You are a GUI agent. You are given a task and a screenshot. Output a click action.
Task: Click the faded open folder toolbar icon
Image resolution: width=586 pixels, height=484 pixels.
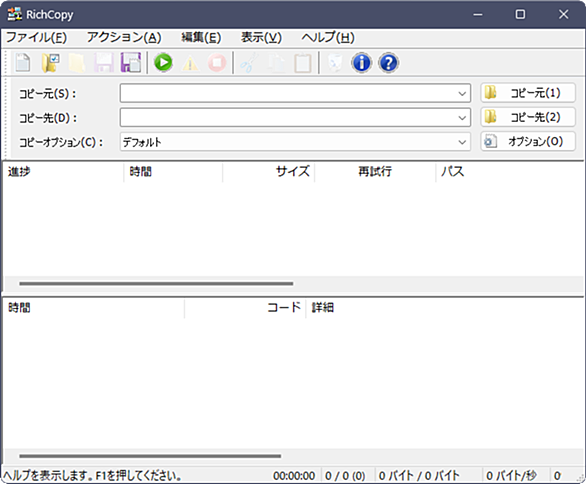pos(77,63)
